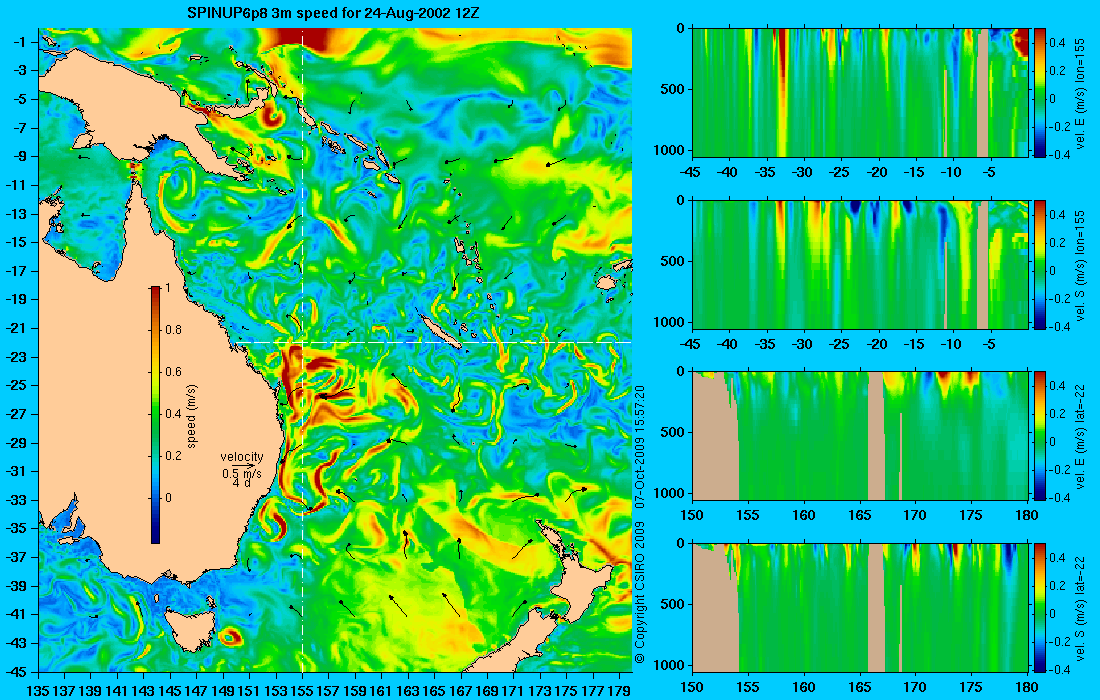Click colorbar of 'vel. S (m/s) lon=155' panel
The height and width of the screenshot is (700, 1100).
(x=1040, y=264)
